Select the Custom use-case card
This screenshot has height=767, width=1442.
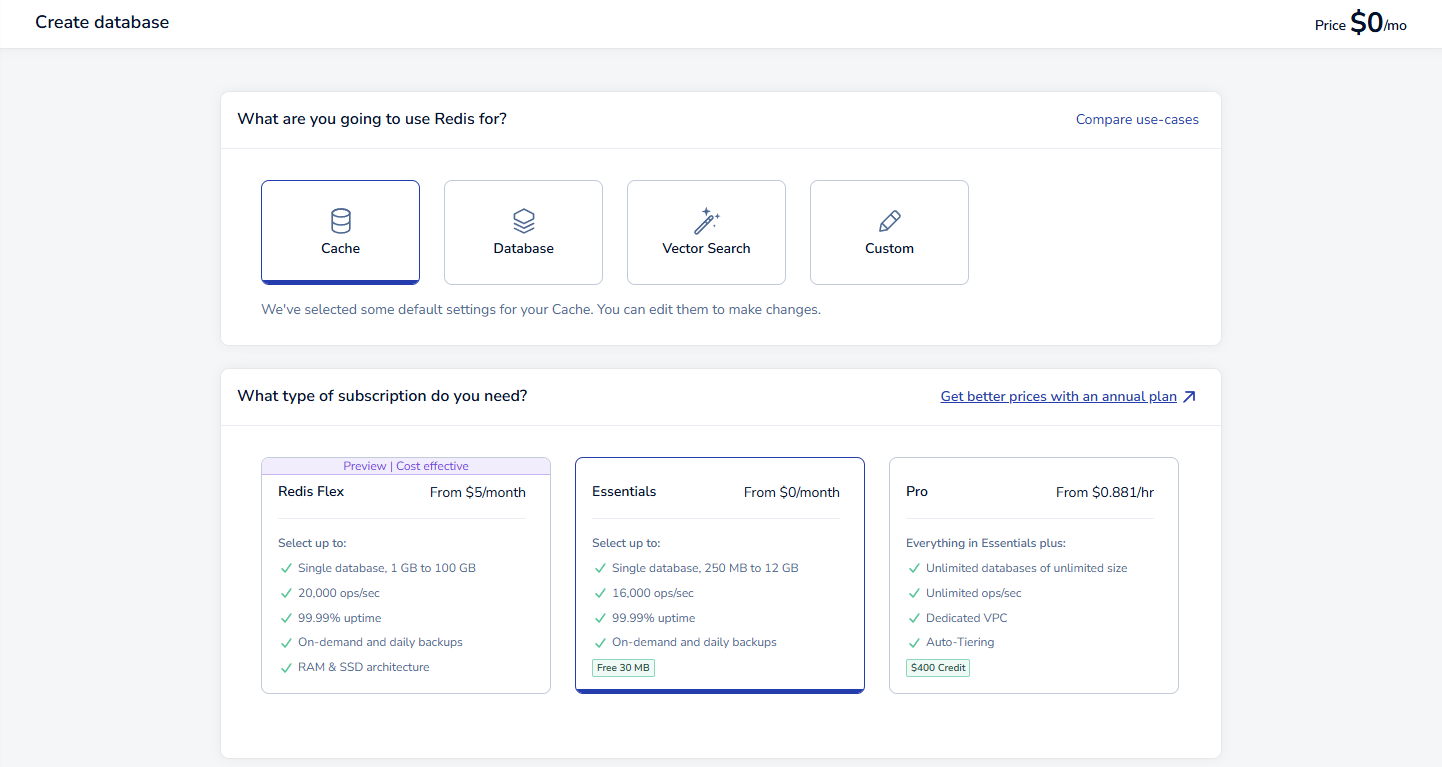(889, 232)
